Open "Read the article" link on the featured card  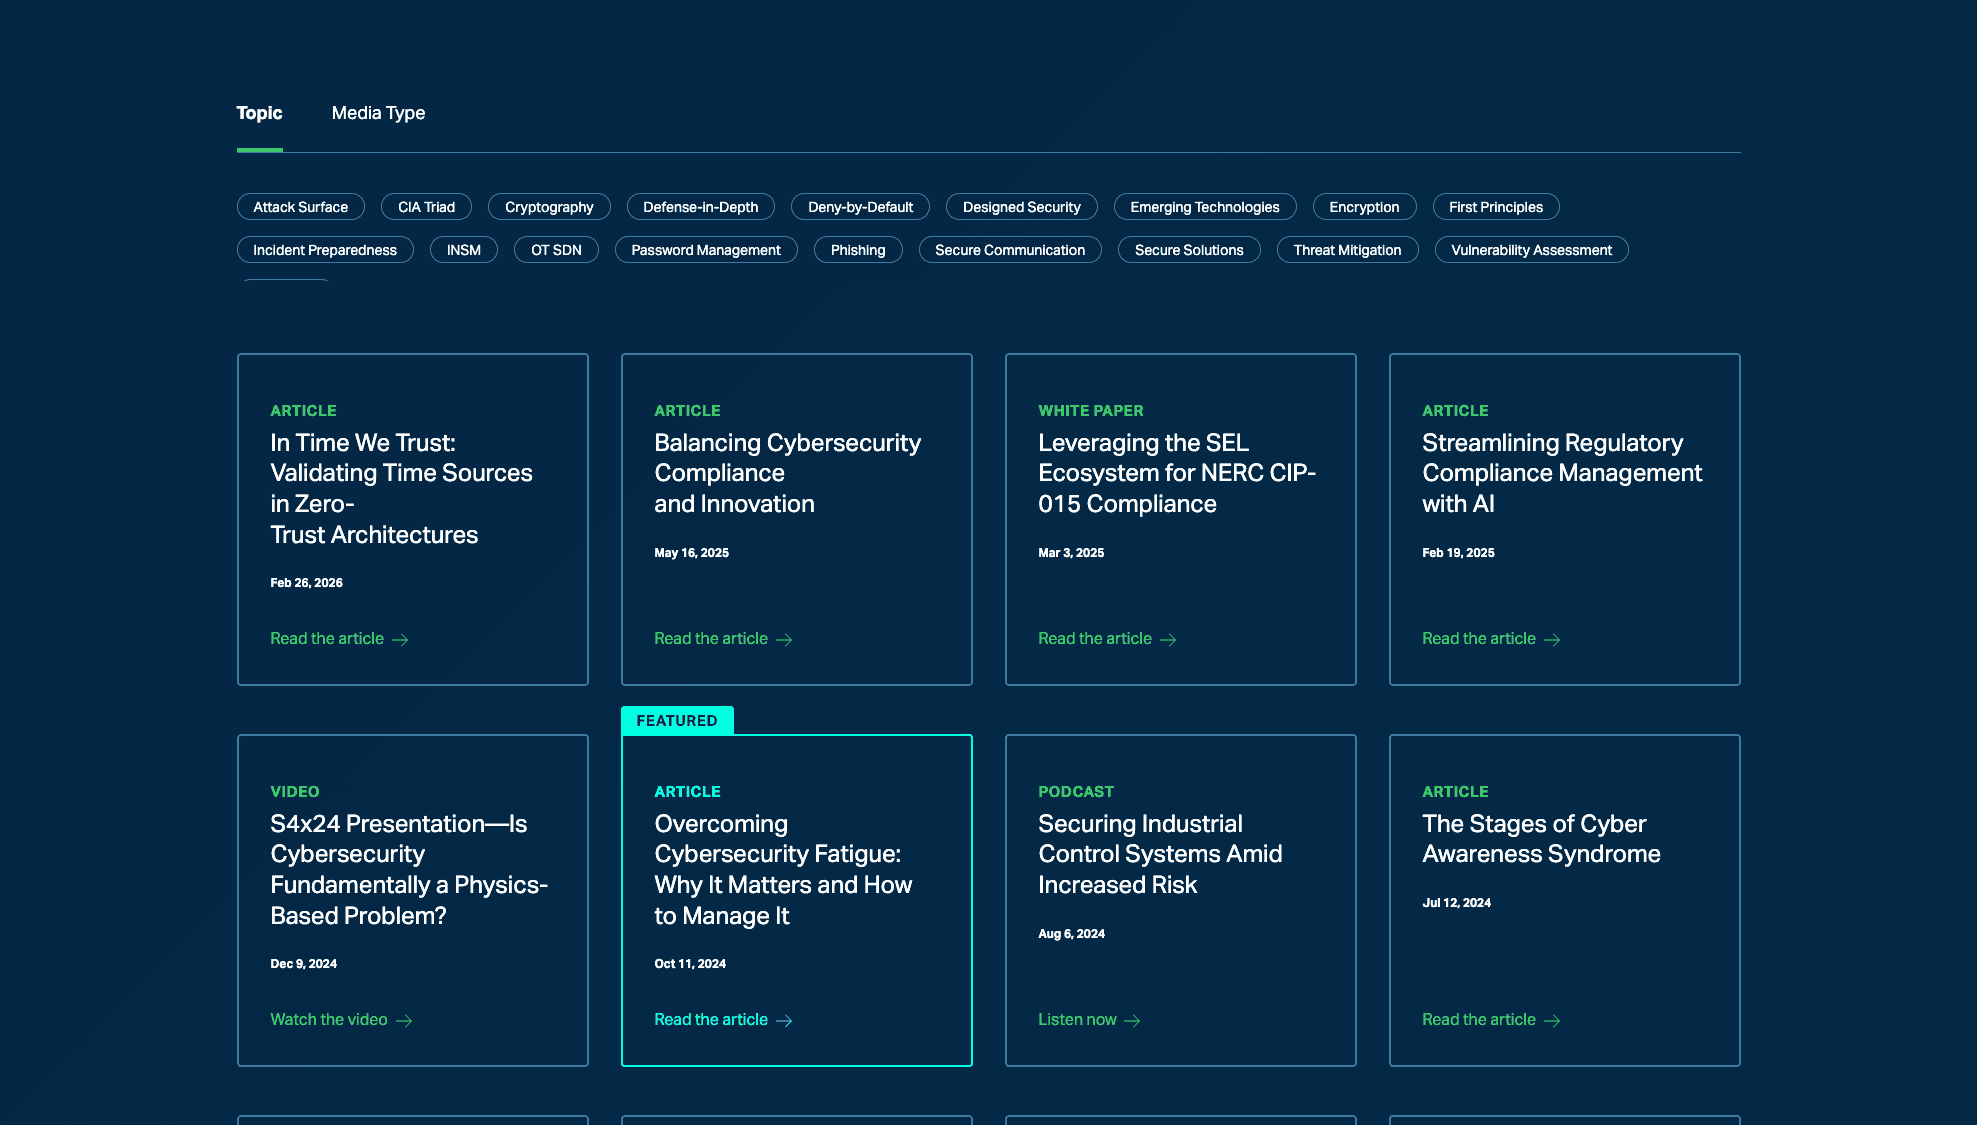click(x=710, y=1019)
